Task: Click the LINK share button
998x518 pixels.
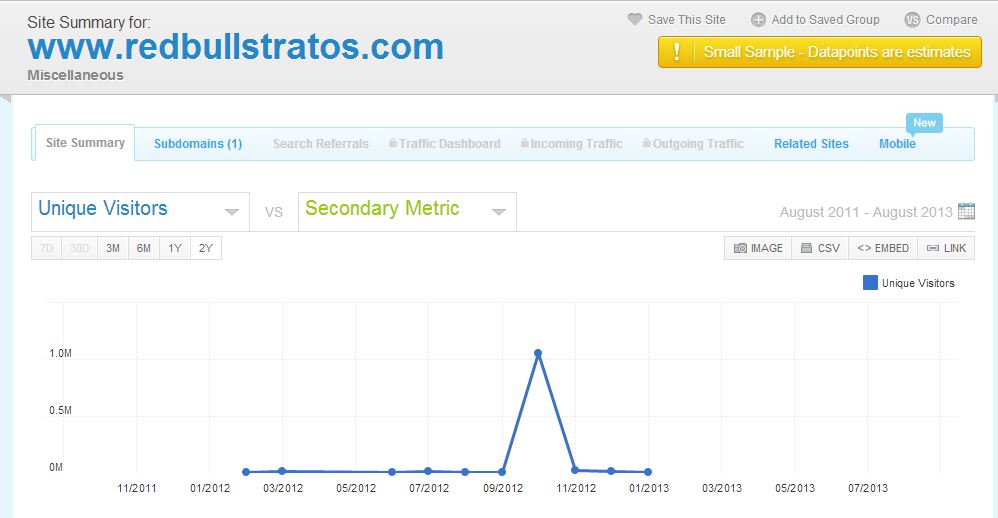Action: [x=946, y=248]
